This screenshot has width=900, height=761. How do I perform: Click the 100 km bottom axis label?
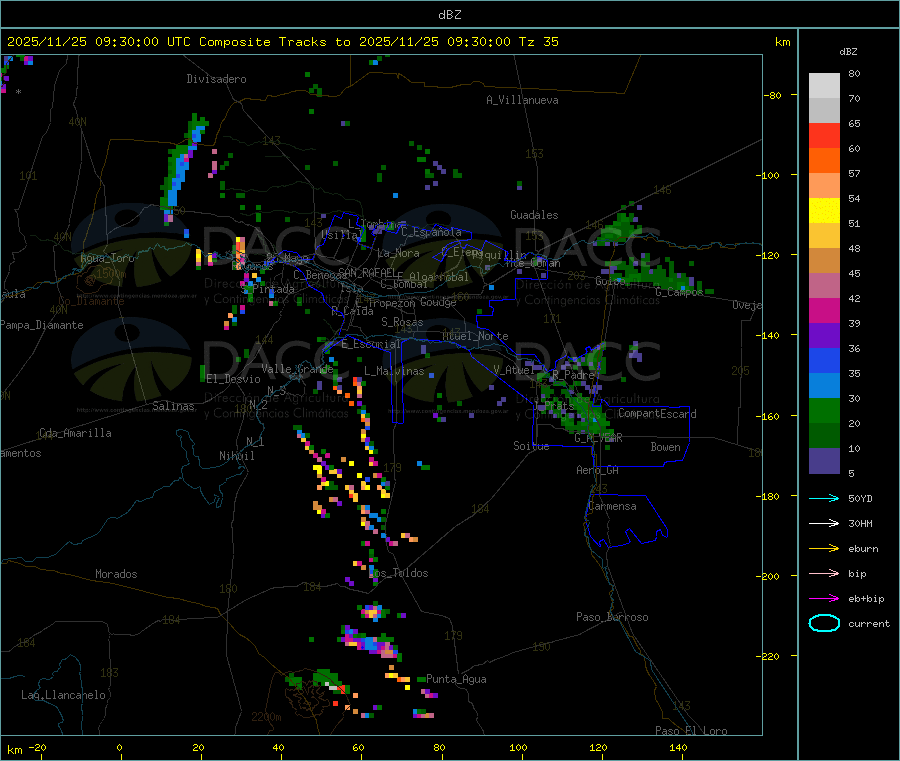pyautogui.click(x=518, y=747)
